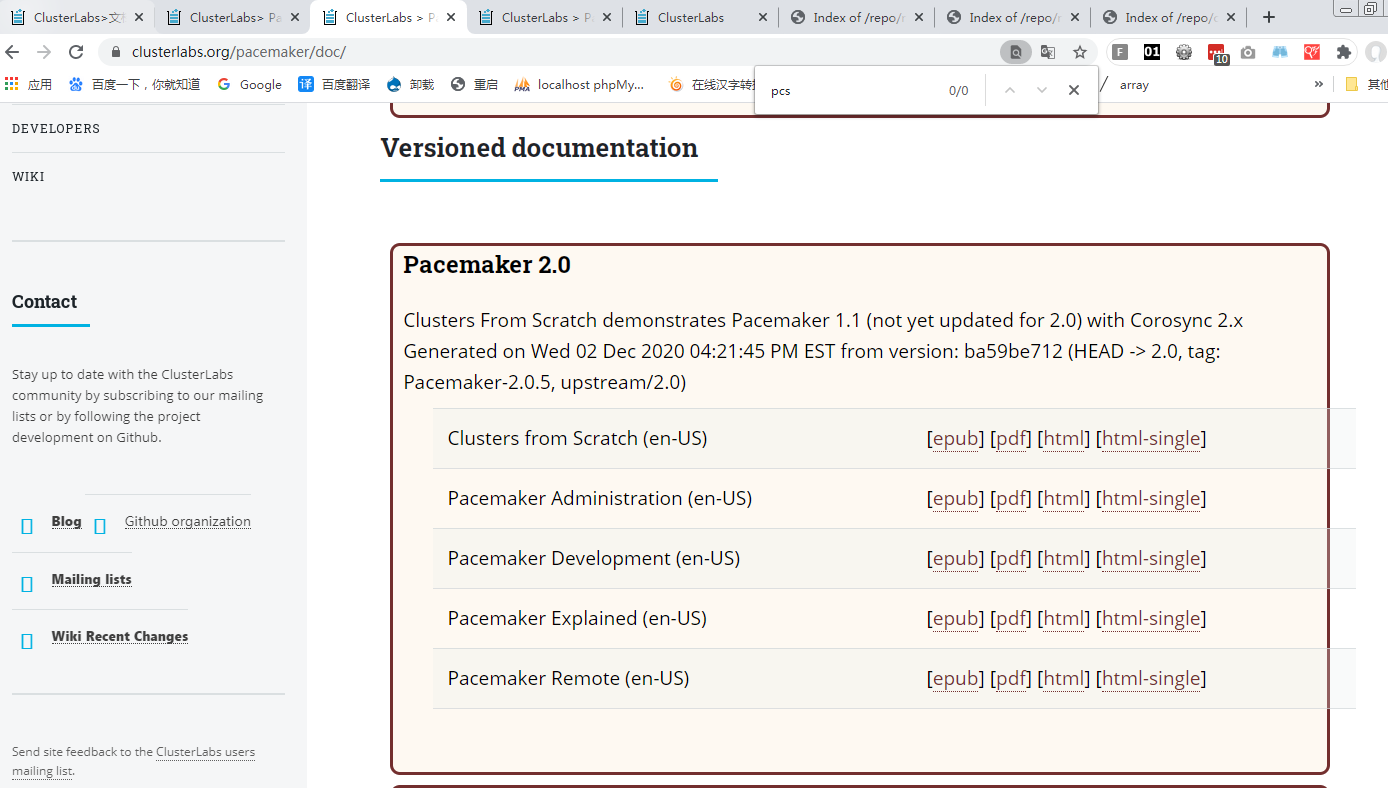This screenshot has height=788, width=1388.
Task: Reload the current page
Action: coord(76,52)
